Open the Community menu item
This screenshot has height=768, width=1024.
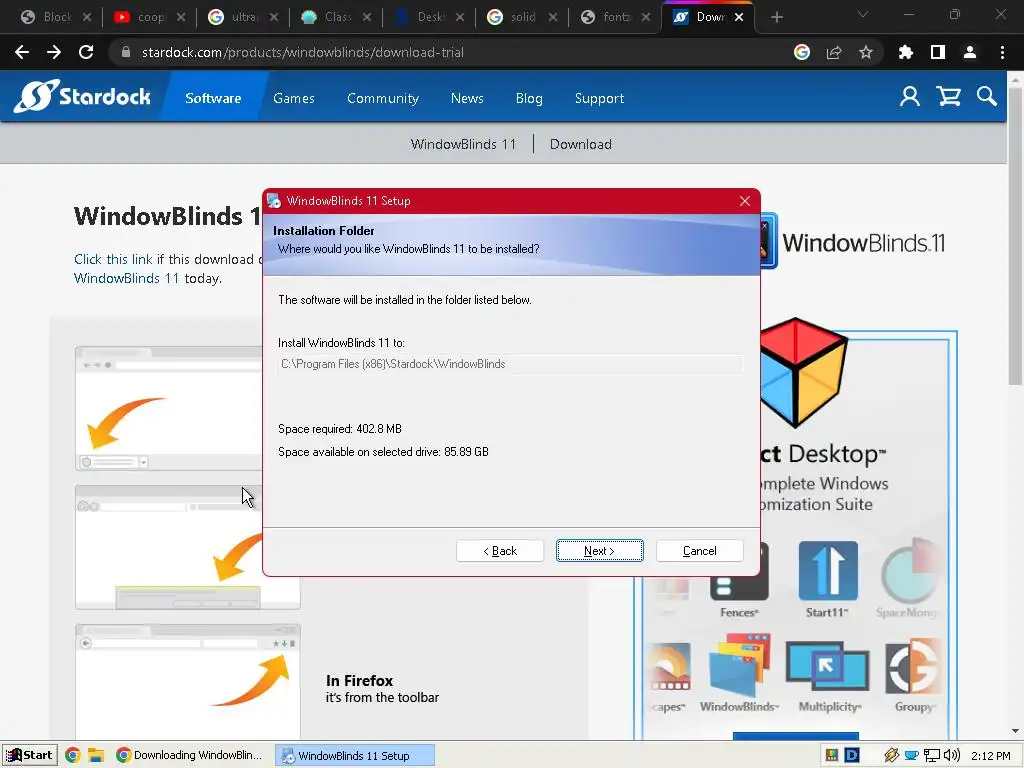pos(383,98)
